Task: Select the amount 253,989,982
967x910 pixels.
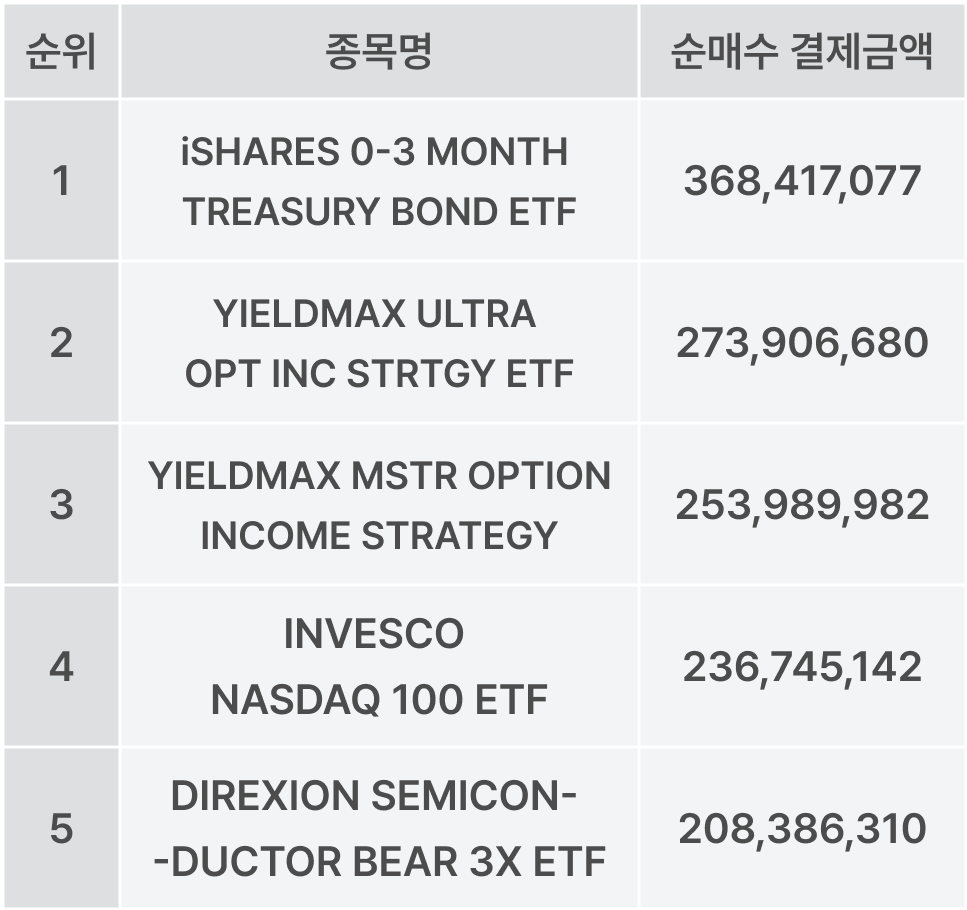Action: pyautogui.click(x=802, y=505)
